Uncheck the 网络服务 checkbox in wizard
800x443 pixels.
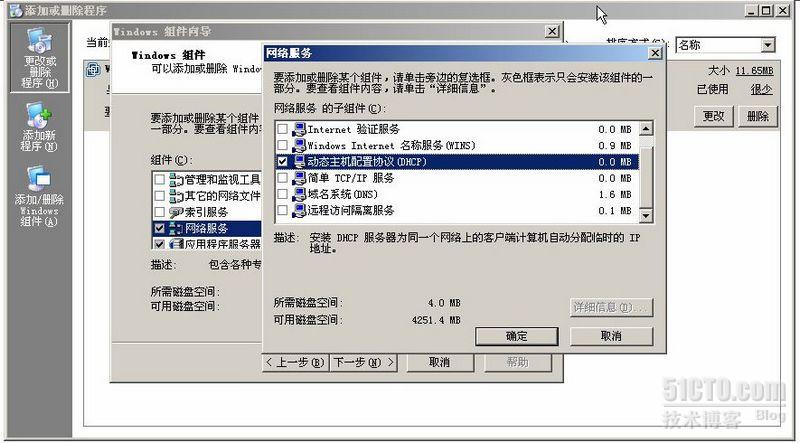pos(160,228)
